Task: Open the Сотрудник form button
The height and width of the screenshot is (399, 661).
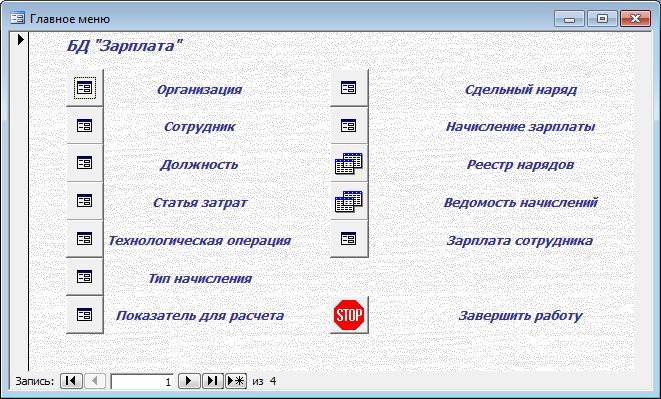Action: click(85, 125)
